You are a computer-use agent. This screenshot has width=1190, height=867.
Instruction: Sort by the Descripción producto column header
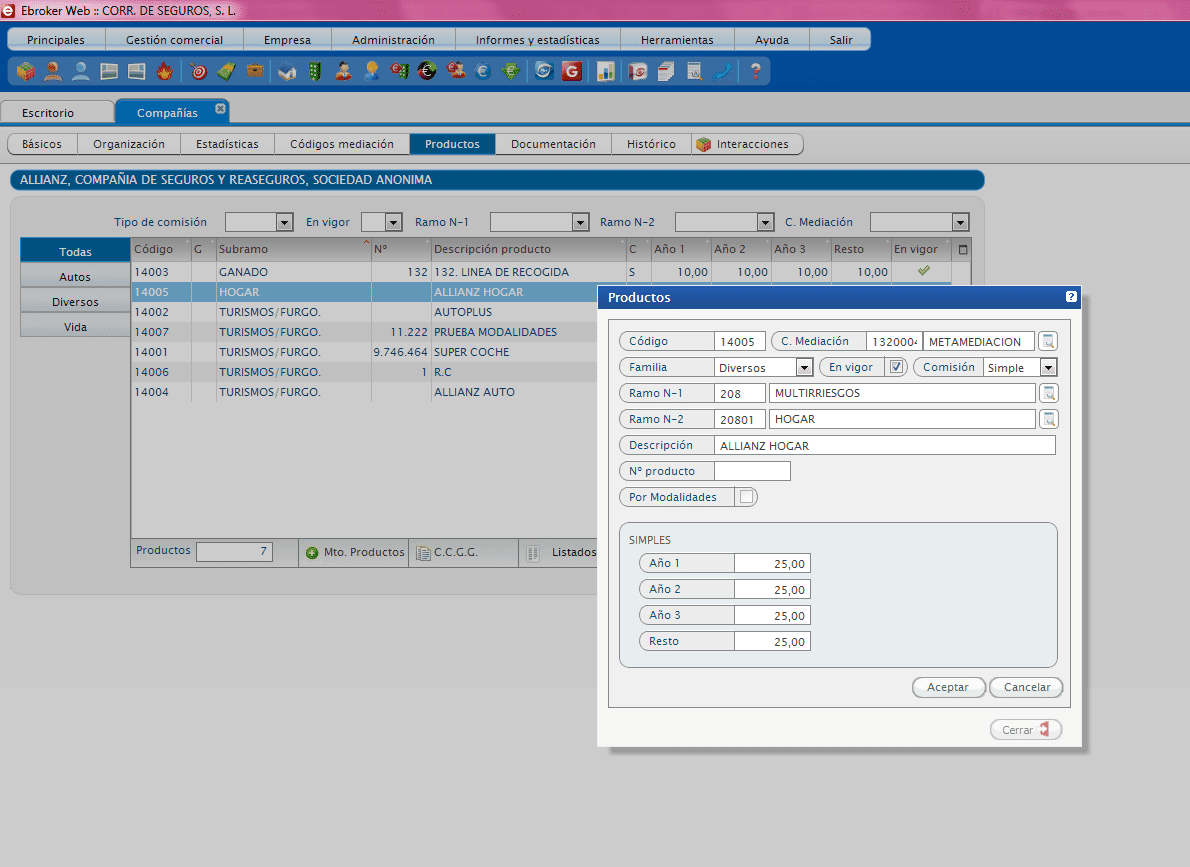tap(528, 249)
